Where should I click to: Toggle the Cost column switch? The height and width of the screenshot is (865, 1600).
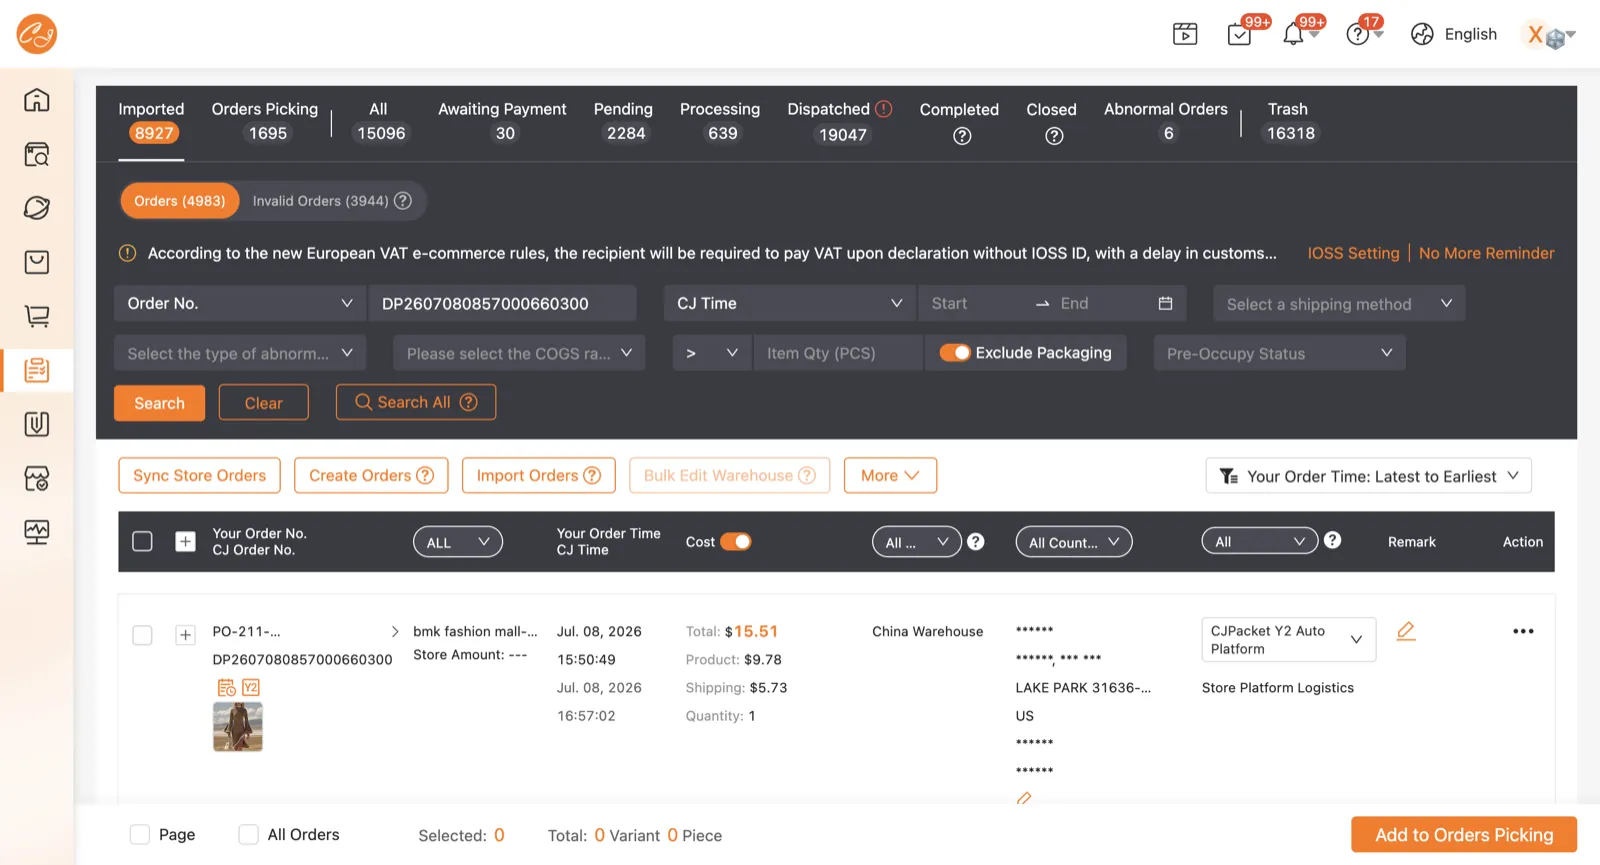[x=736, y=542]
